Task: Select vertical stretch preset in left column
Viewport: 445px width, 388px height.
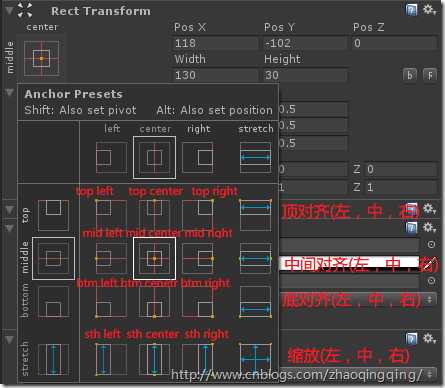Action: [53, 360]
